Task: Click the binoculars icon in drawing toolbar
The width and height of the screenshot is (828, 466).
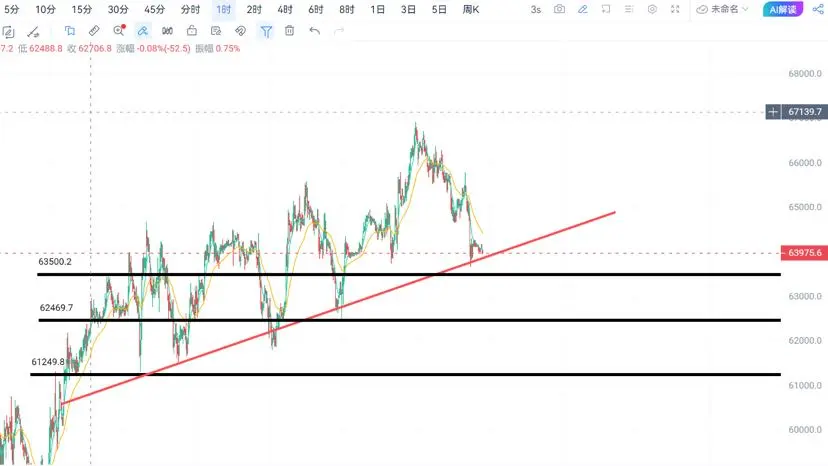Action: tap(167, 31)
